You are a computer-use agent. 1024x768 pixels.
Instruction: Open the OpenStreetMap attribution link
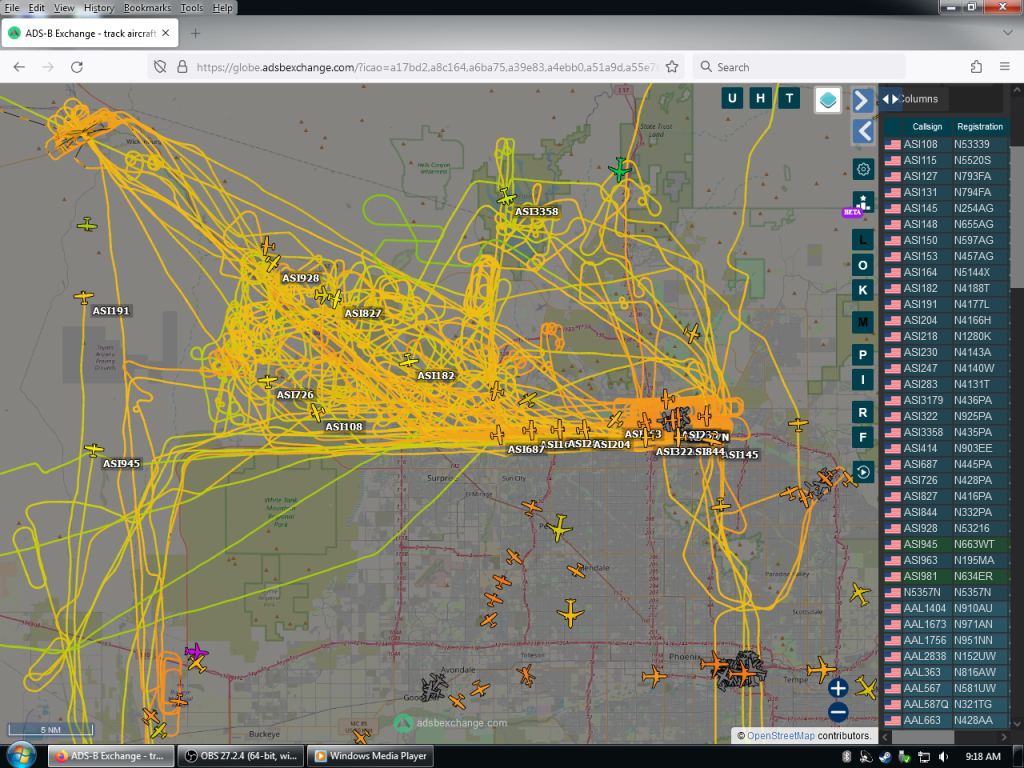click(x=780, y=736)
